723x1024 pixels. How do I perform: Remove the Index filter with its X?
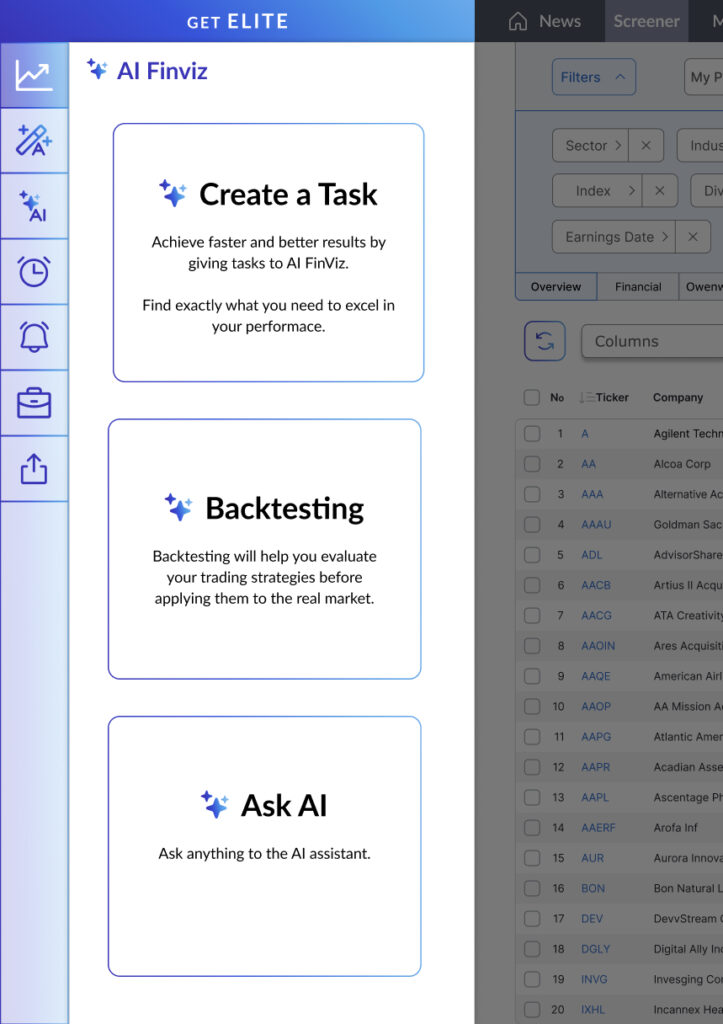click(x=660, y=191)
